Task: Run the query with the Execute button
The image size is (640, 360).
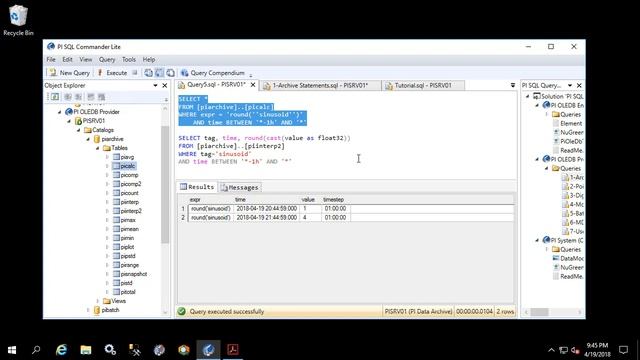Action: (x=112, y=73)
